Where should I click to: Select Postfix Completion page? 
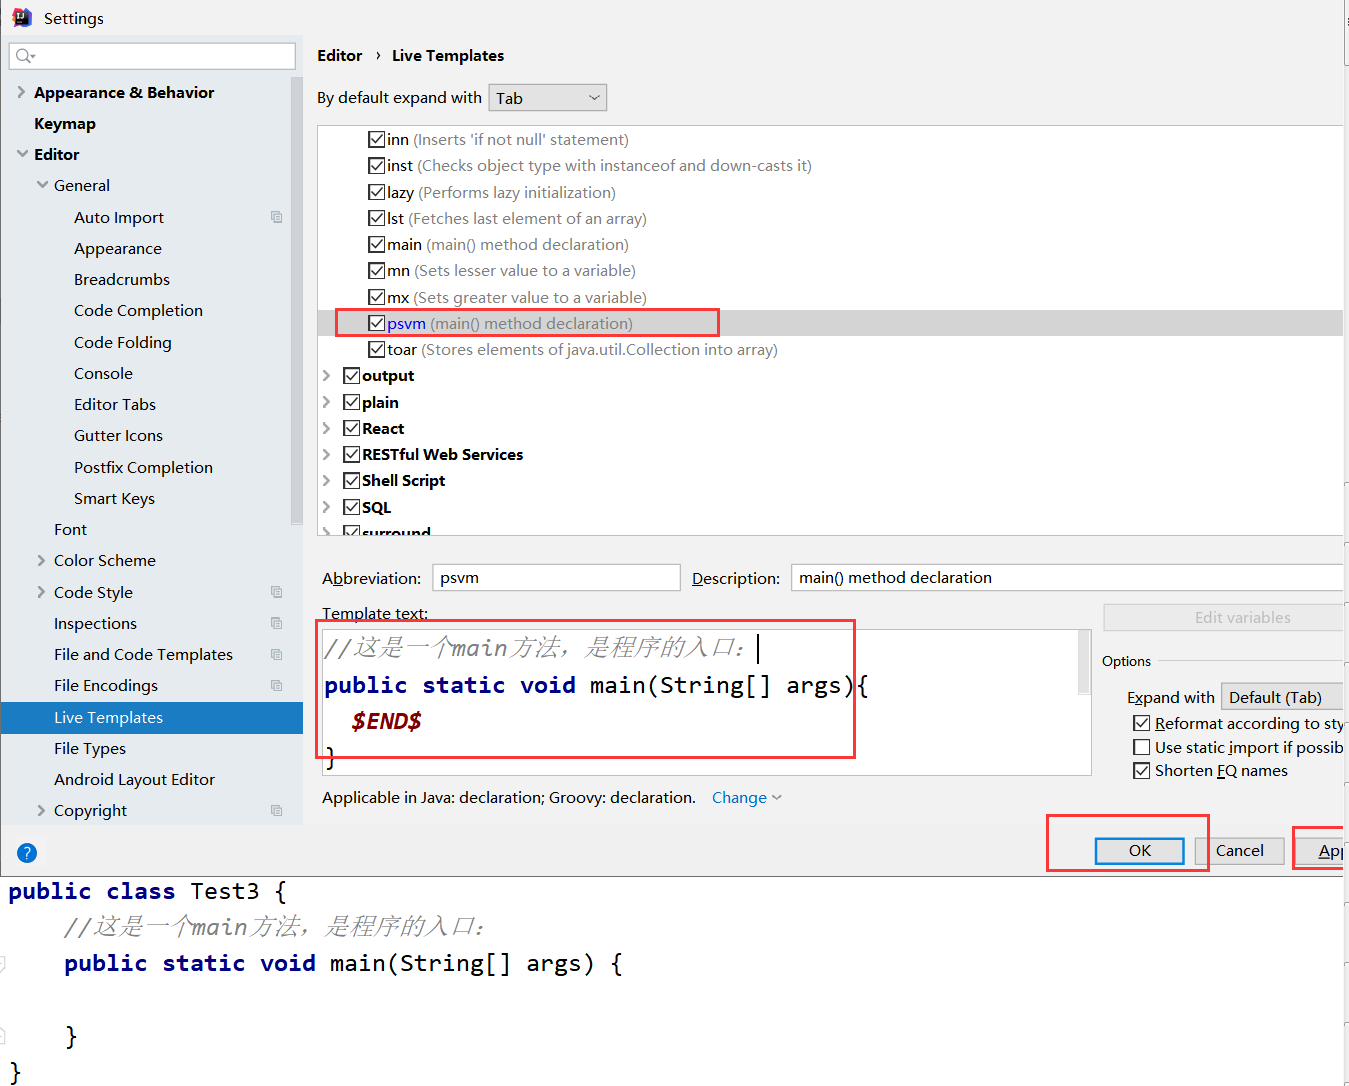(143, 467)
